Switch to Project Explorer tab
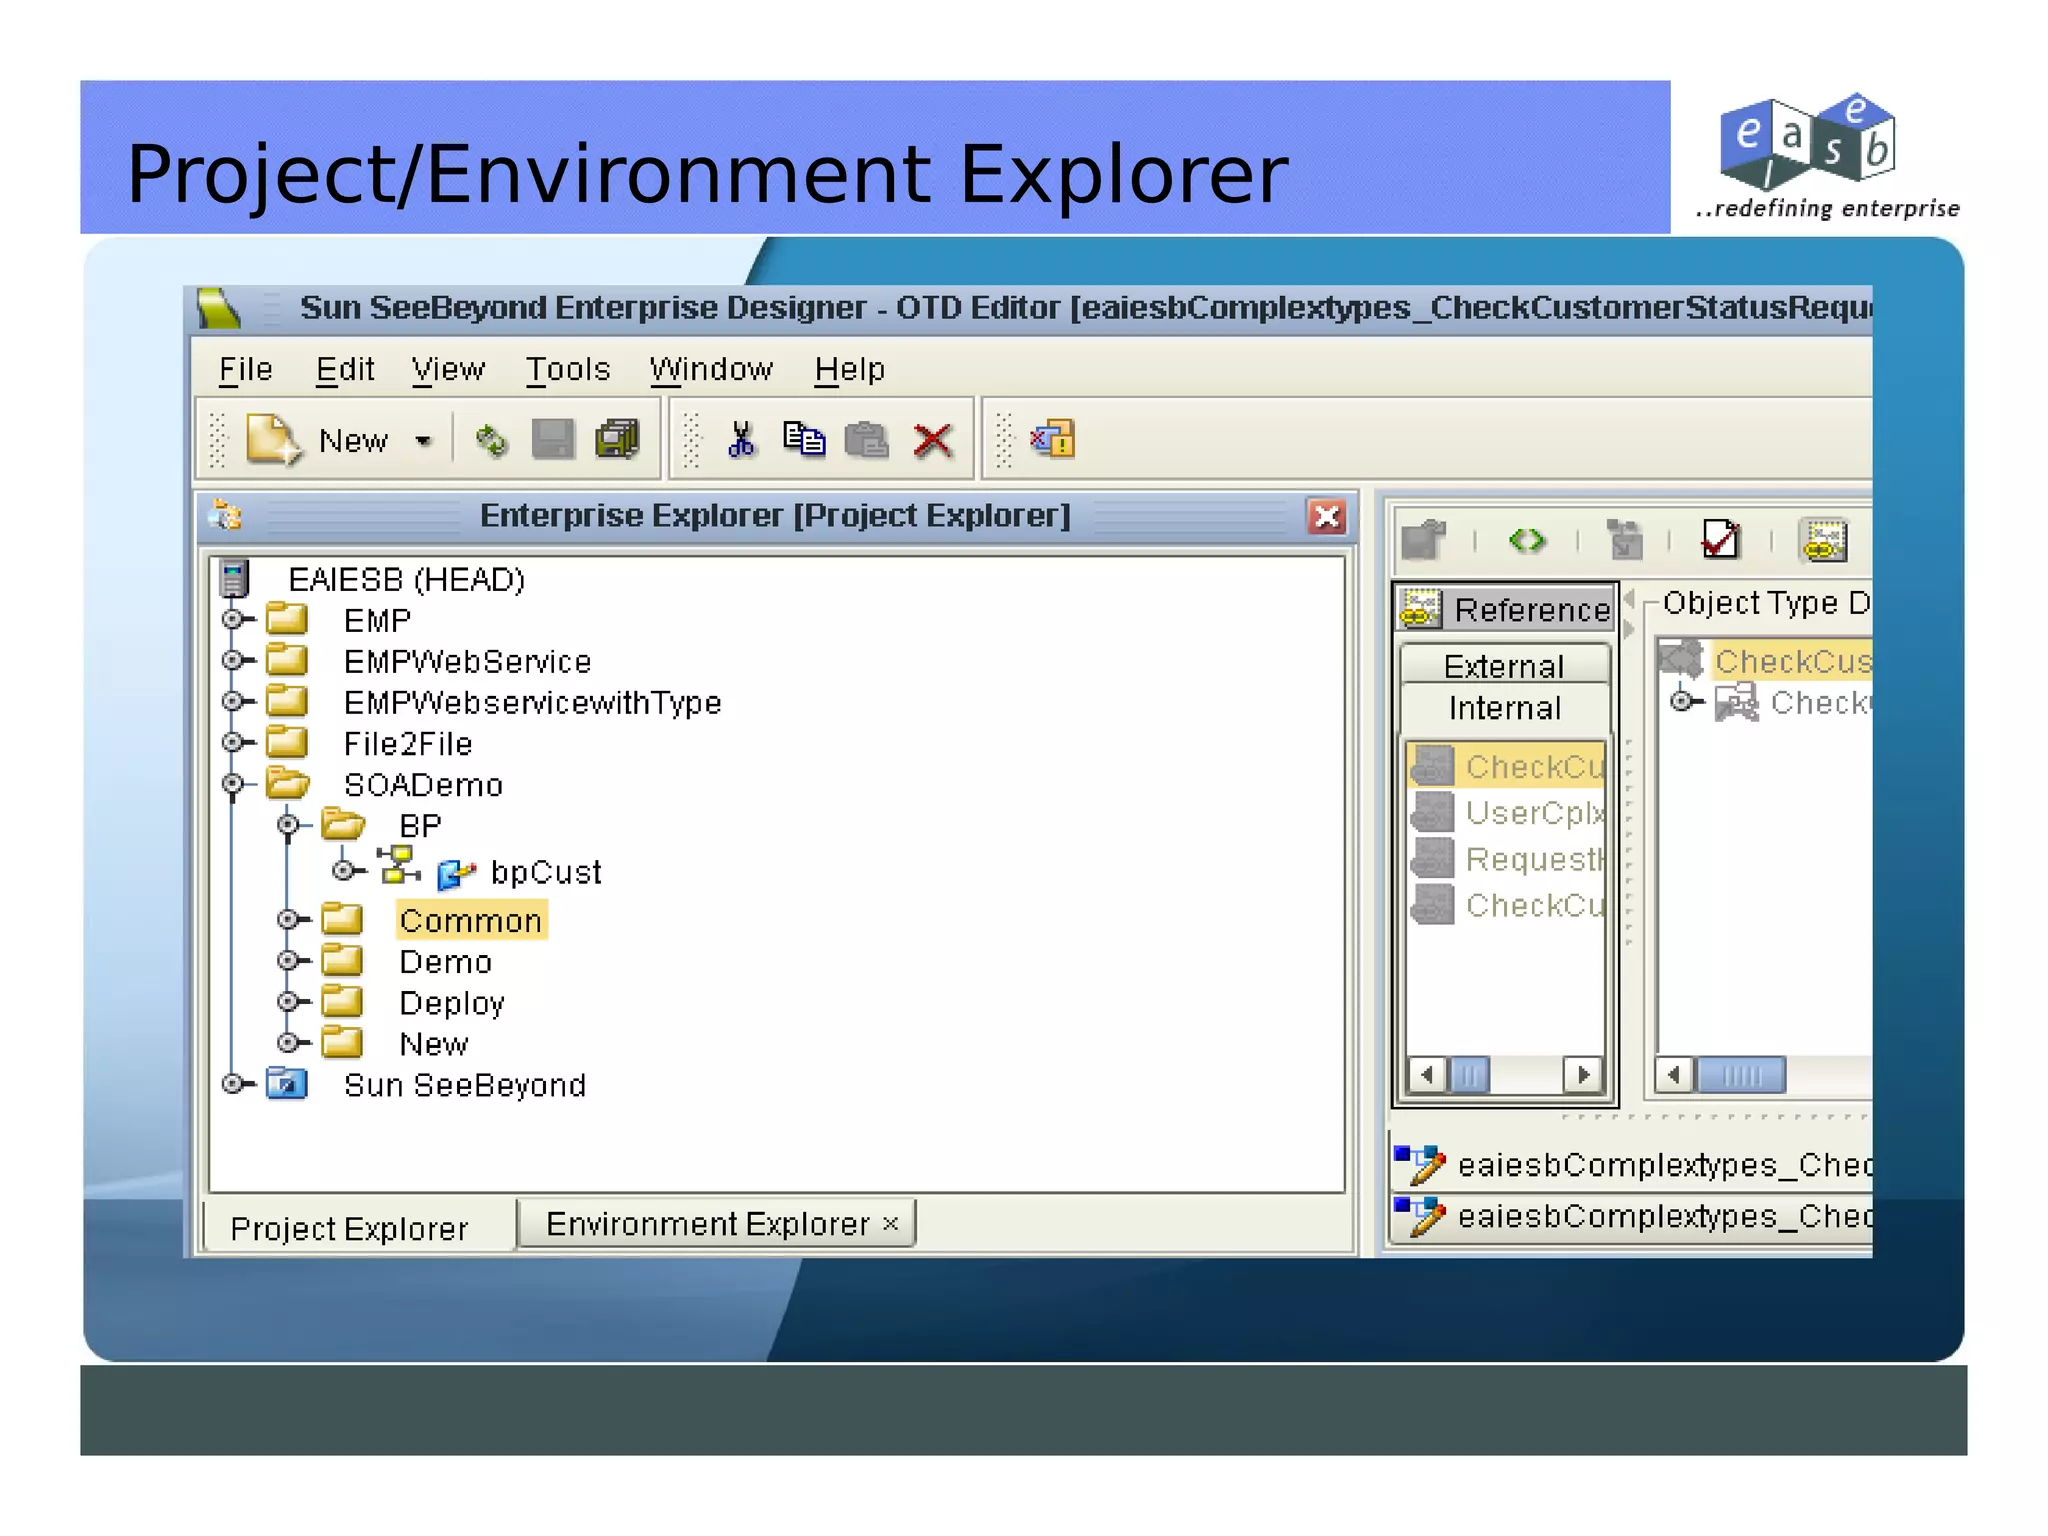 tap(349, 1228)
